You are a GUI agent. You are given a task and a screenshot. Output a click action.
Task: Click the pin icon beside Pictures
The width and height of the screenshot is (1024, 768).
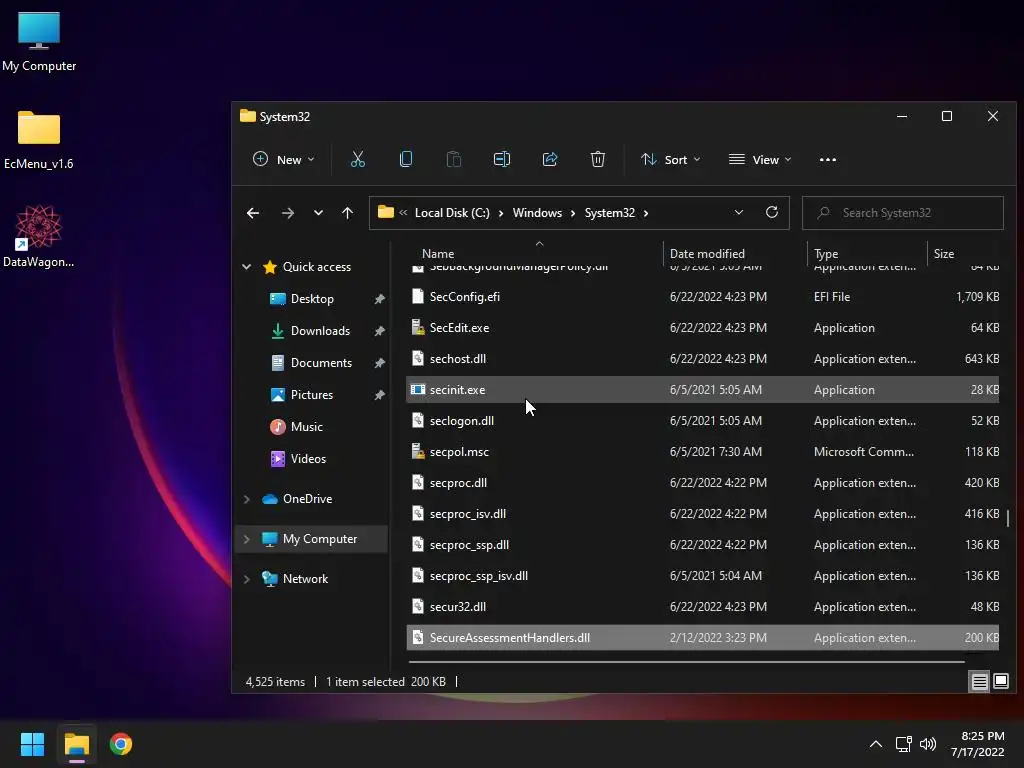(379, 395)
